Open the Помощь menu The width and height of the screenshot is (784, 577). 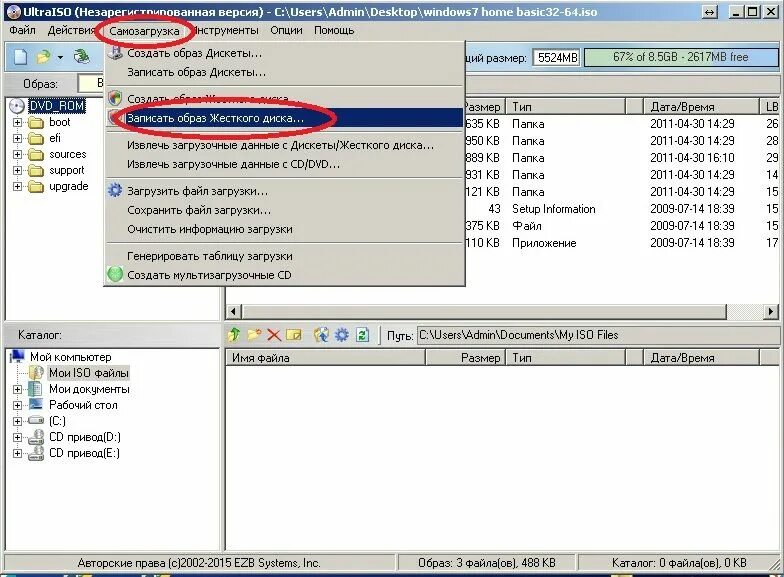tap(334, 30)
